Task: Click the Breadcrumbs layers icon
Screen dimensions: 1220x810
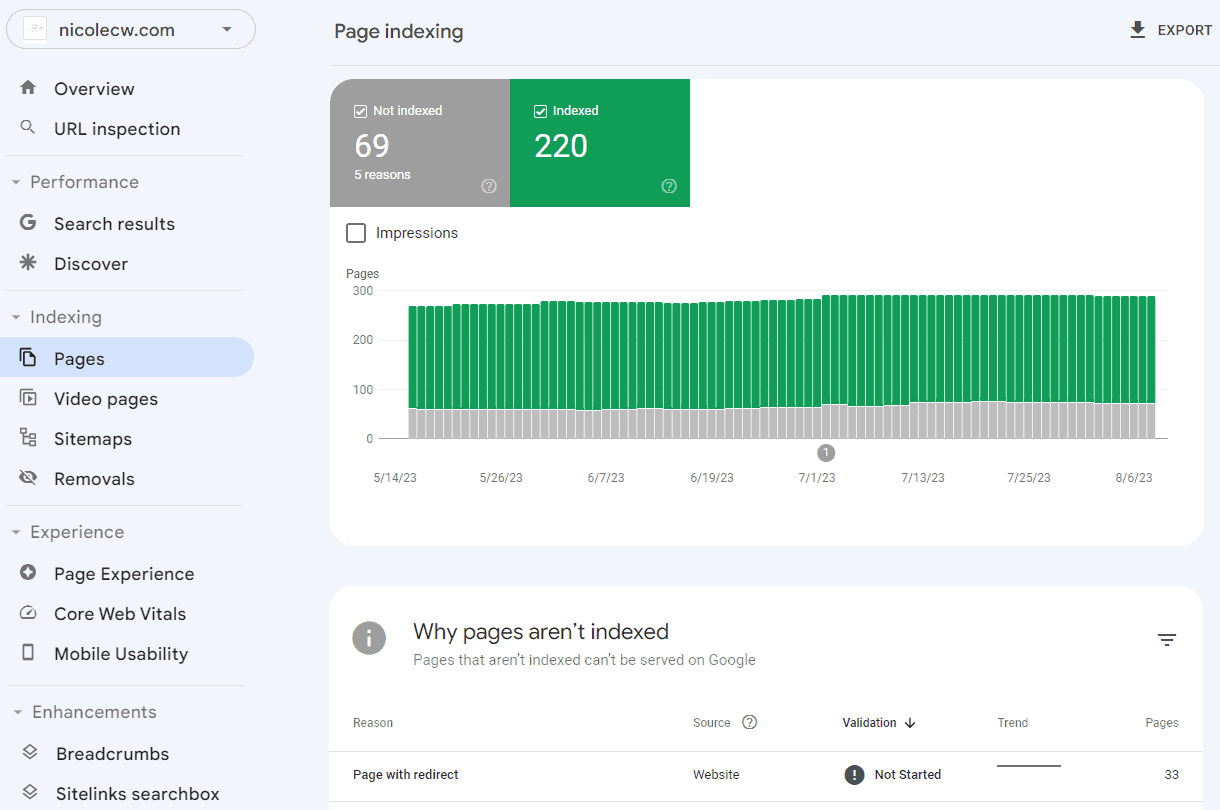Action: [x=30, y=753]
